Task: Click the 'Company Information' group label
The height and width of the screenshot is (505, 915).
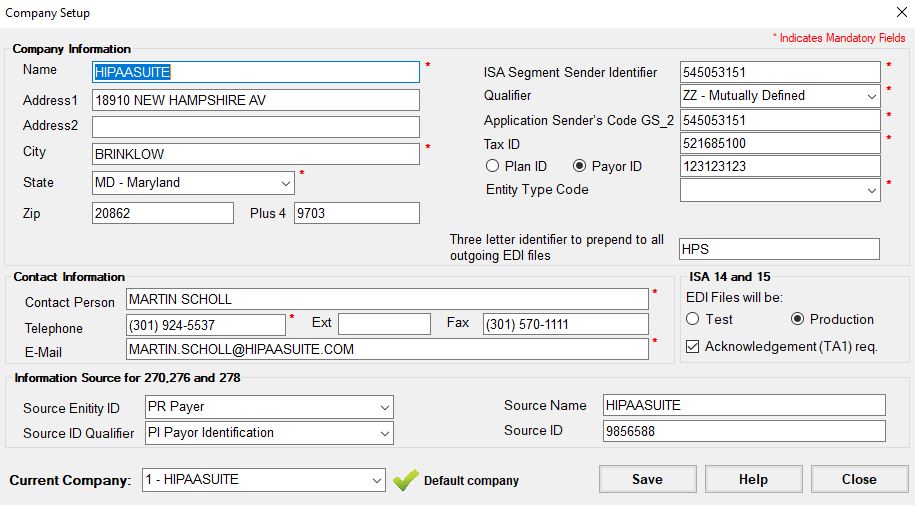Action: pos(72,49)
